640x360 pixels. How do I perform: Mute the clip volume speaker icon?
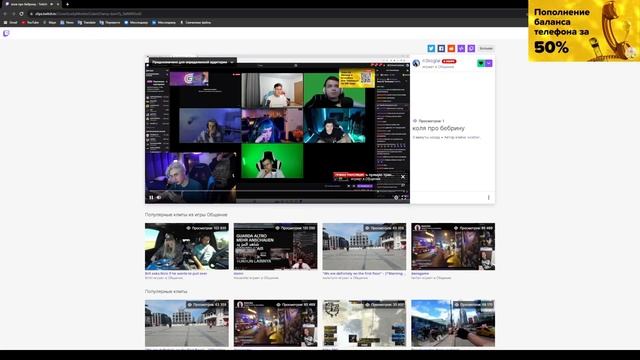[159, 198]
